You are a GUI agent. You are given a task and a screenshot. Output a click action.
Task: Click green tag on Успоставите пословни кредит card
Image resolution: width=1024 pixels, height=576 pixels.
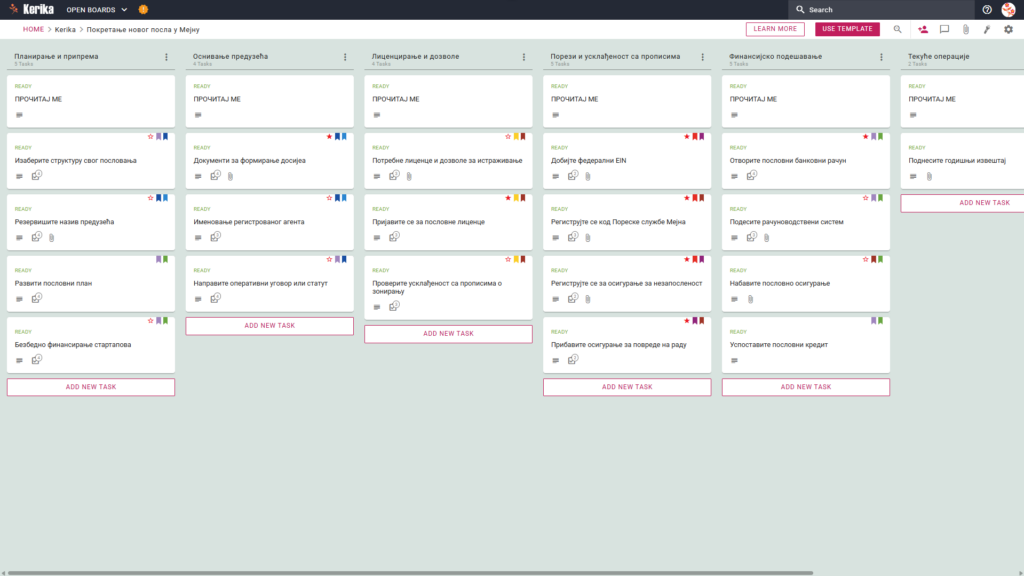click(880, 321)
